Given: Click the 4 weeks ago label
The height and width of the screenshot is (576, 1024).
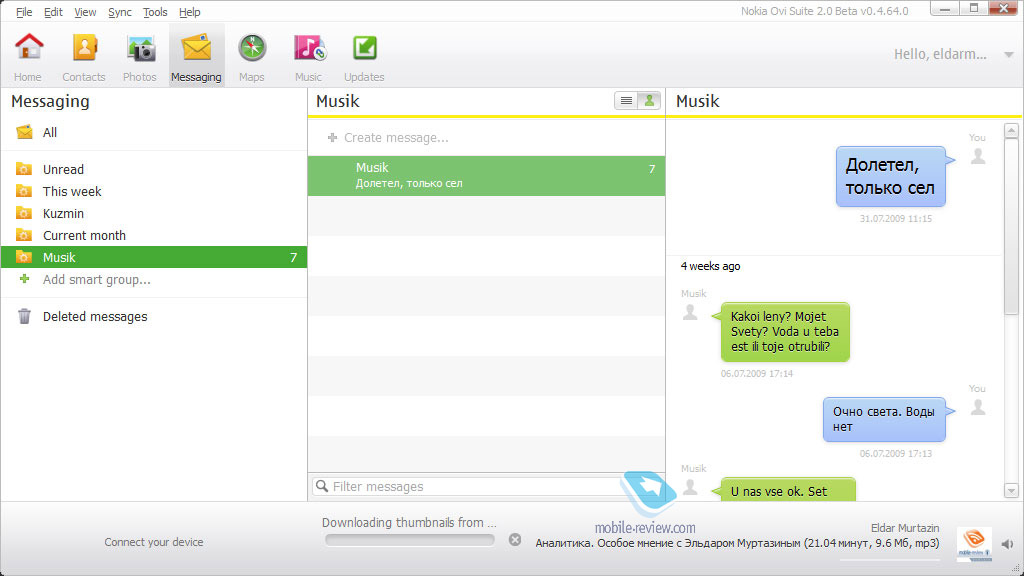Looking at the screenshot, I should click(711, 266).
